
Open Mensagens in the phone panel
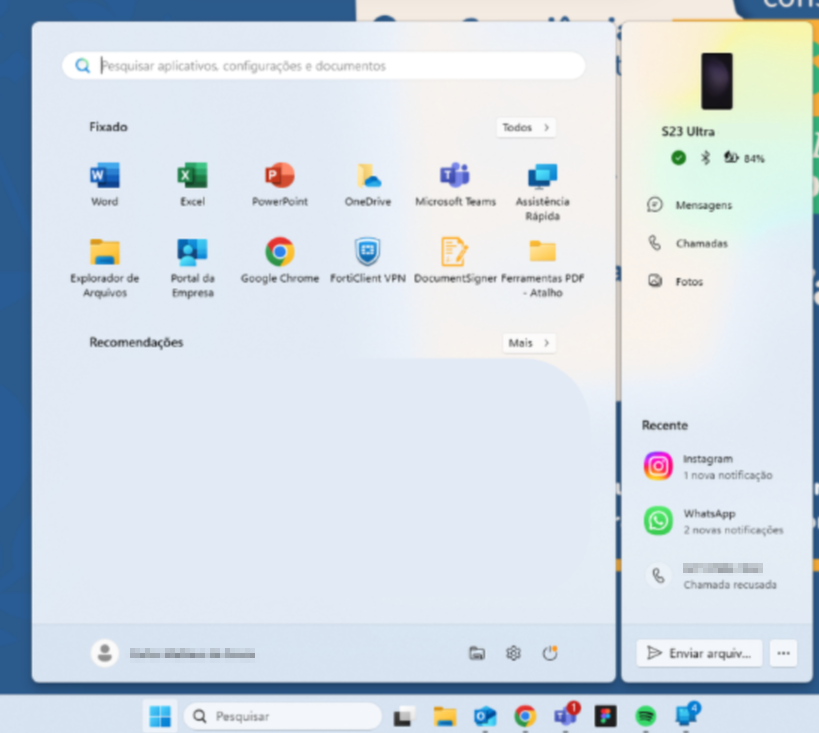pyautogui.click(x=703, y=205)
